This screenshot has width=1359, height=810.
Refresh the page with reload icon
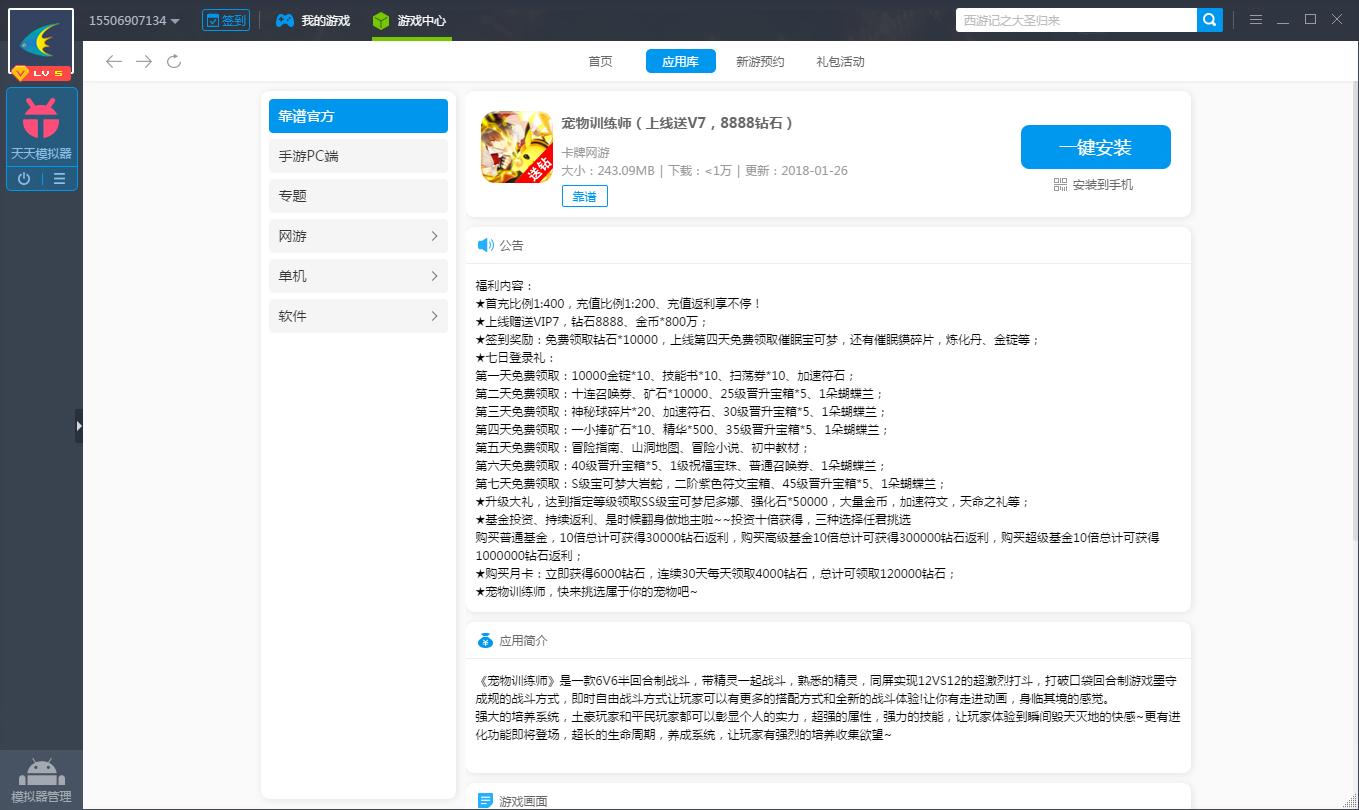click(x=174, y=62)
